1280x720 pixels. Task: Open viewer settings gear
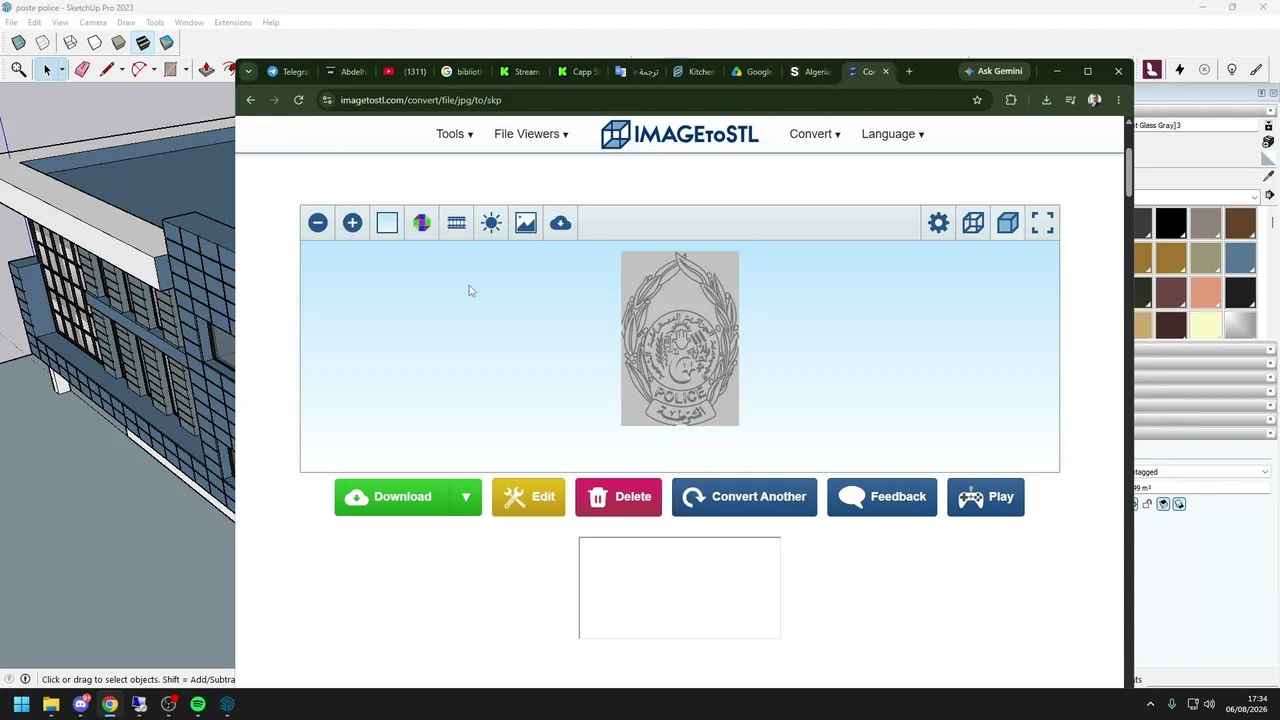(938, 223)
